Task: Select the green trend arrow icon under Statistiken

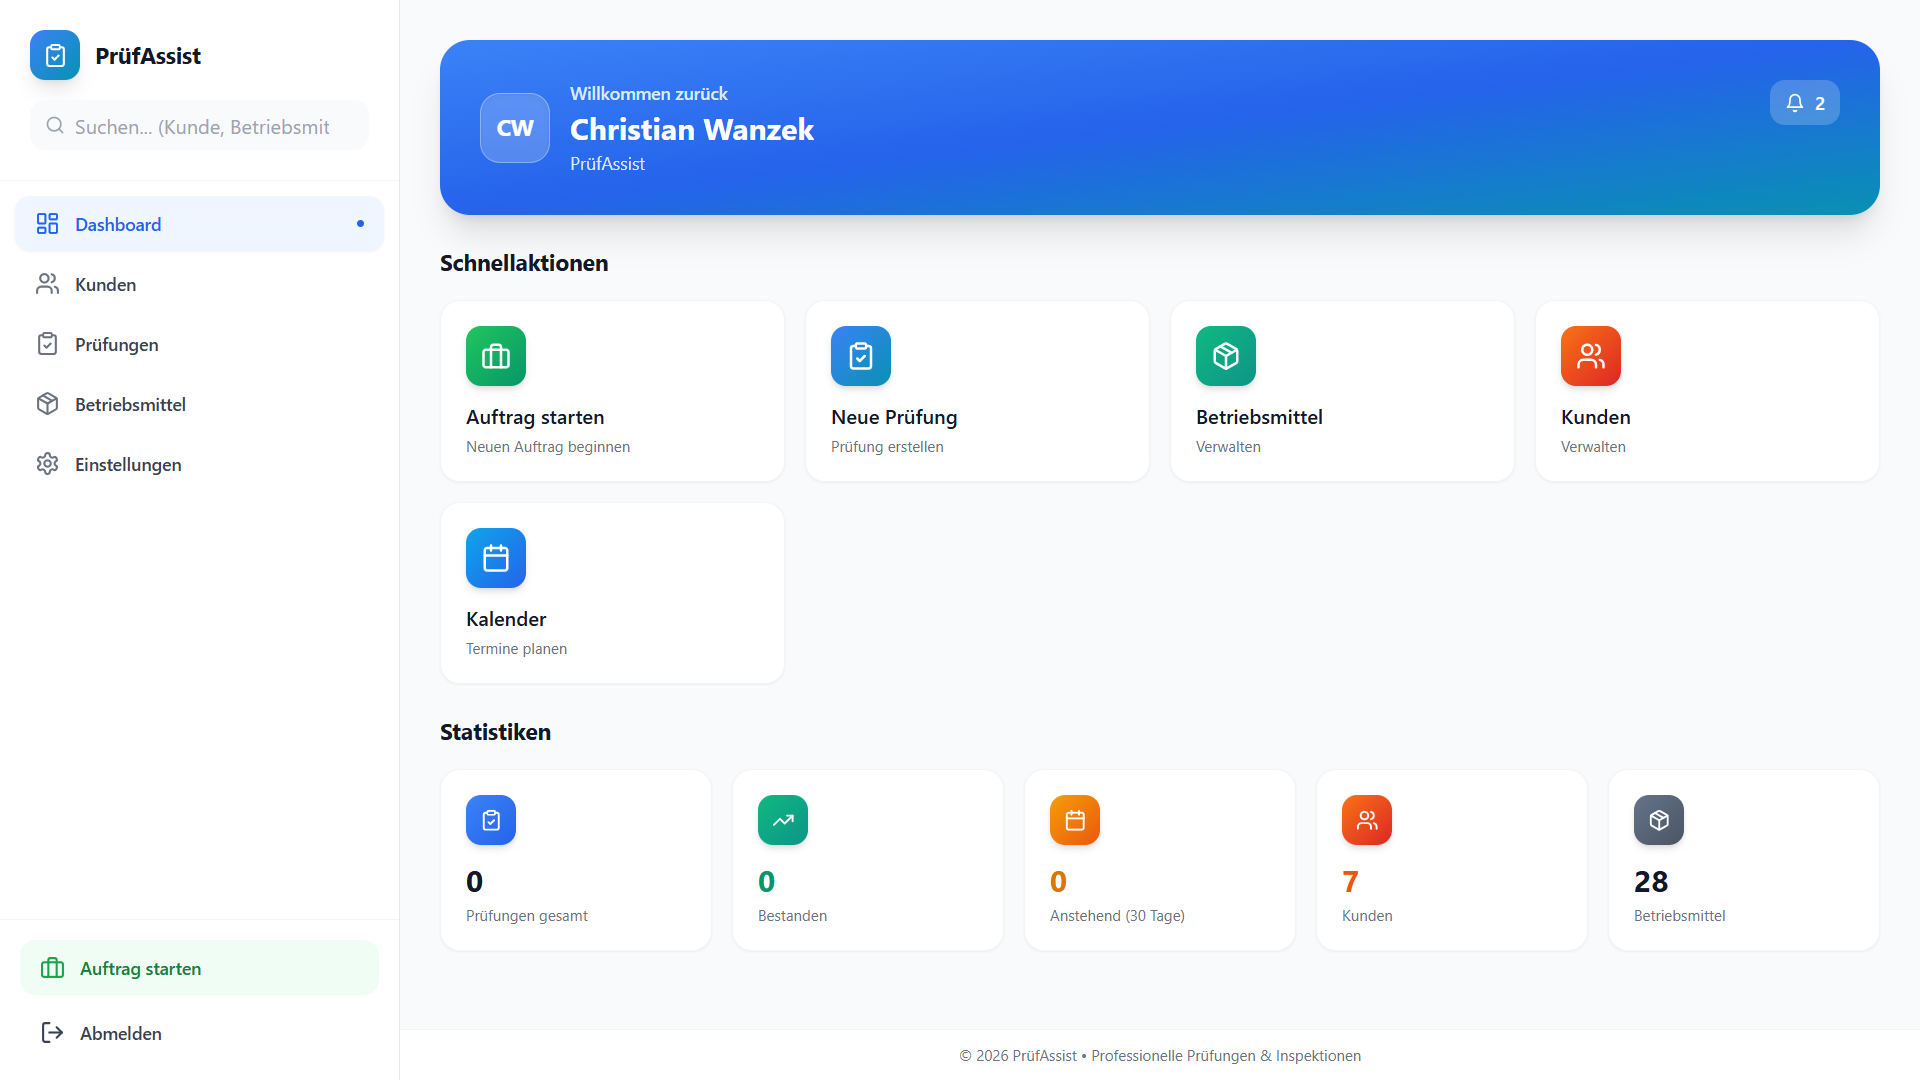Action: pyautogui.click(x=783, y=820)
